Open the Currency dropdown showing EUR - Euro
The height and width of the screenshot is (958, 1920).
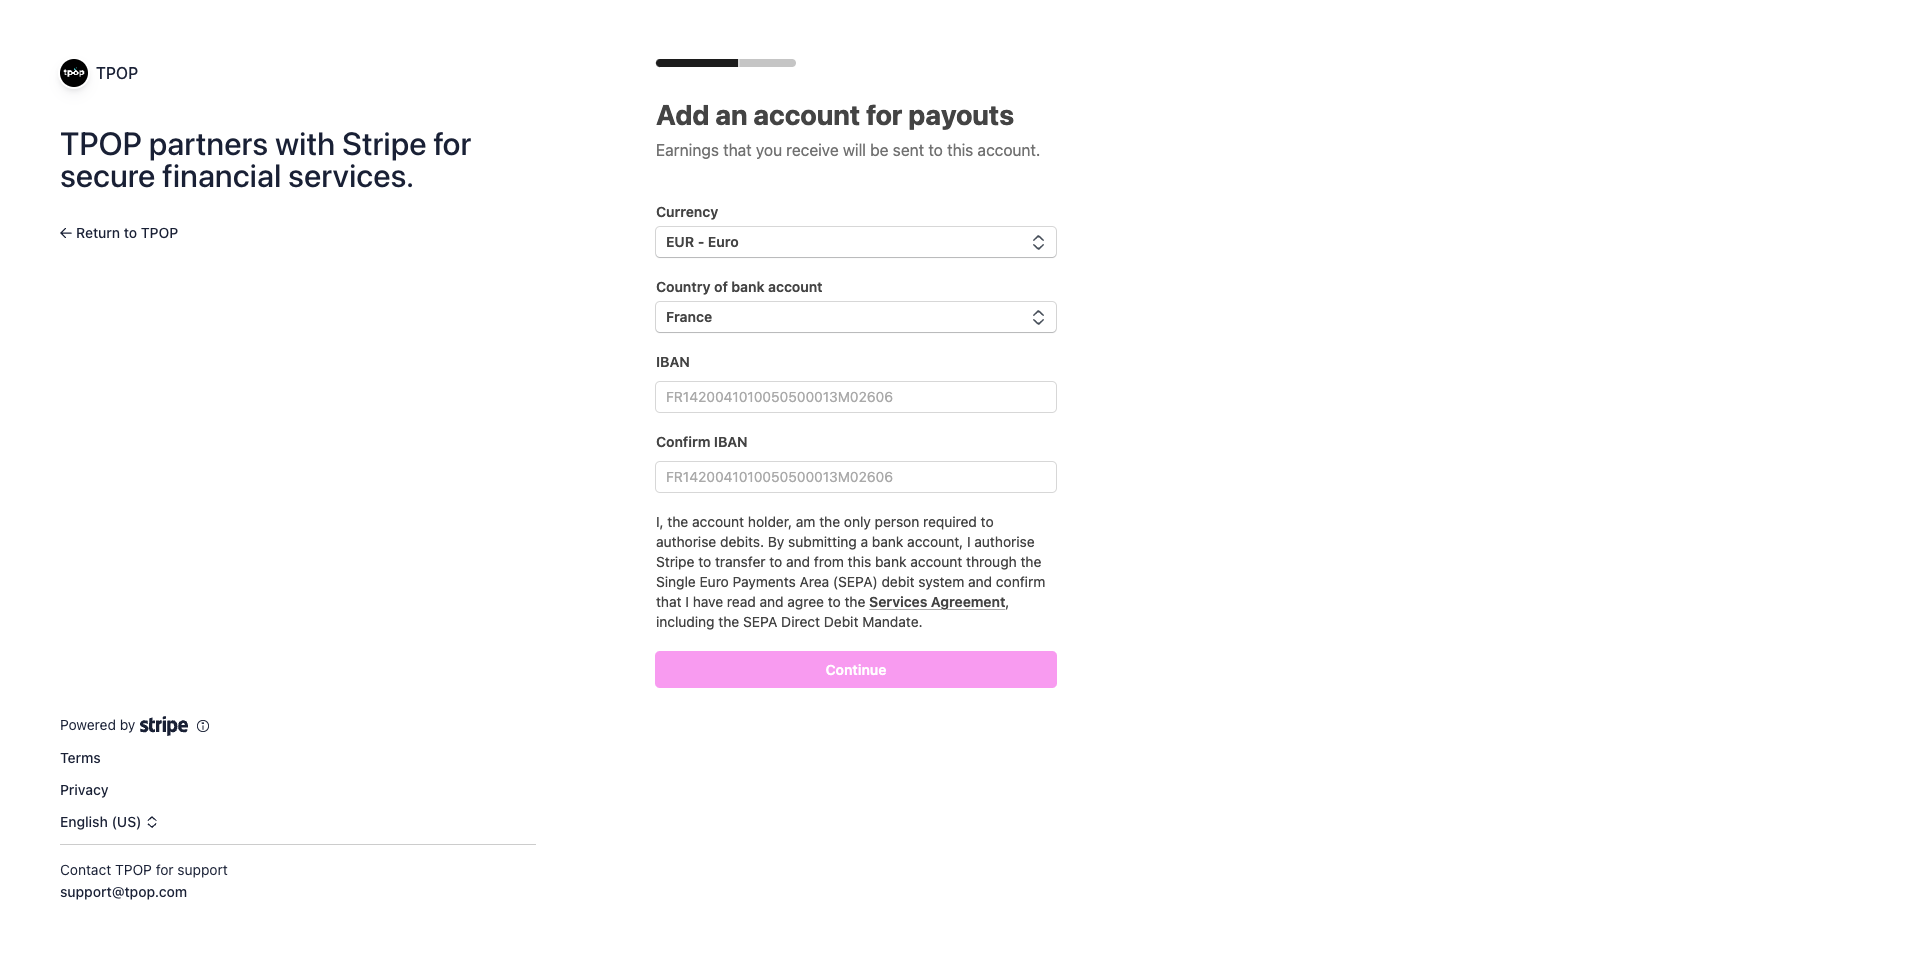coord(845,242)
